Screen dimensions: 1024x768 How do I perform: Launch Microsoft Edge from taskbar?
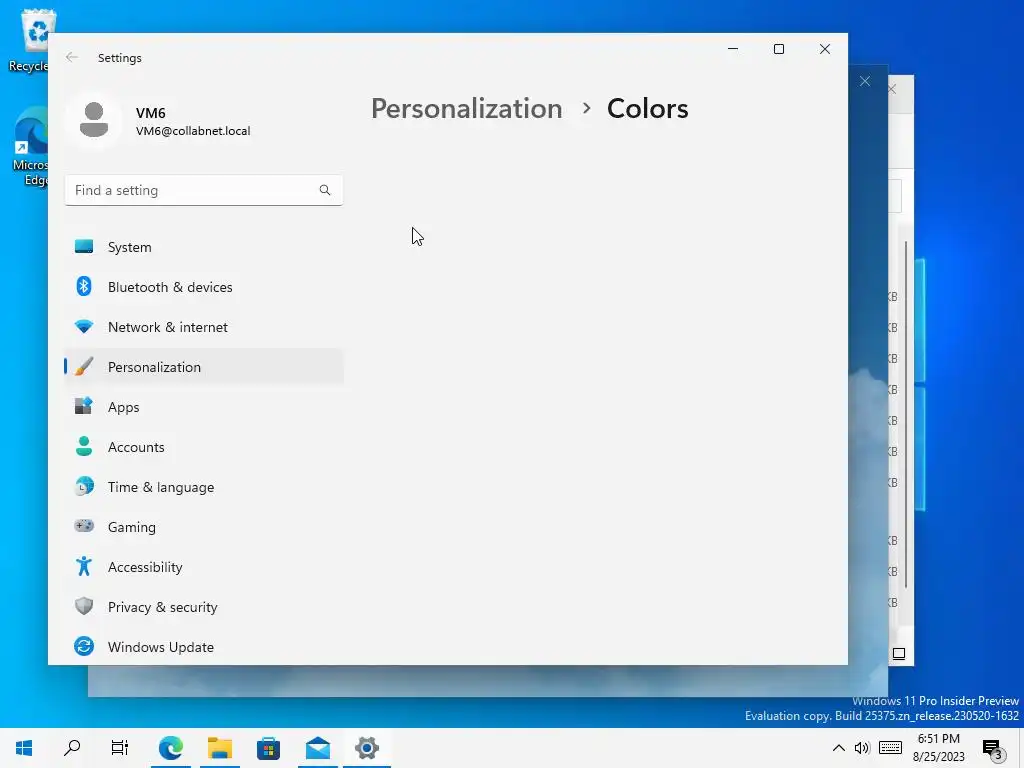(x=170, y=748)
